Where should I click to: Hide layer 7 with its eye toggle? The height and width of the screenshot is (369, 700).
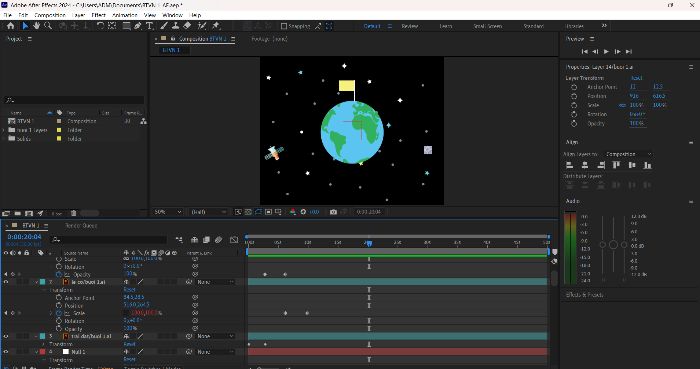6,282
